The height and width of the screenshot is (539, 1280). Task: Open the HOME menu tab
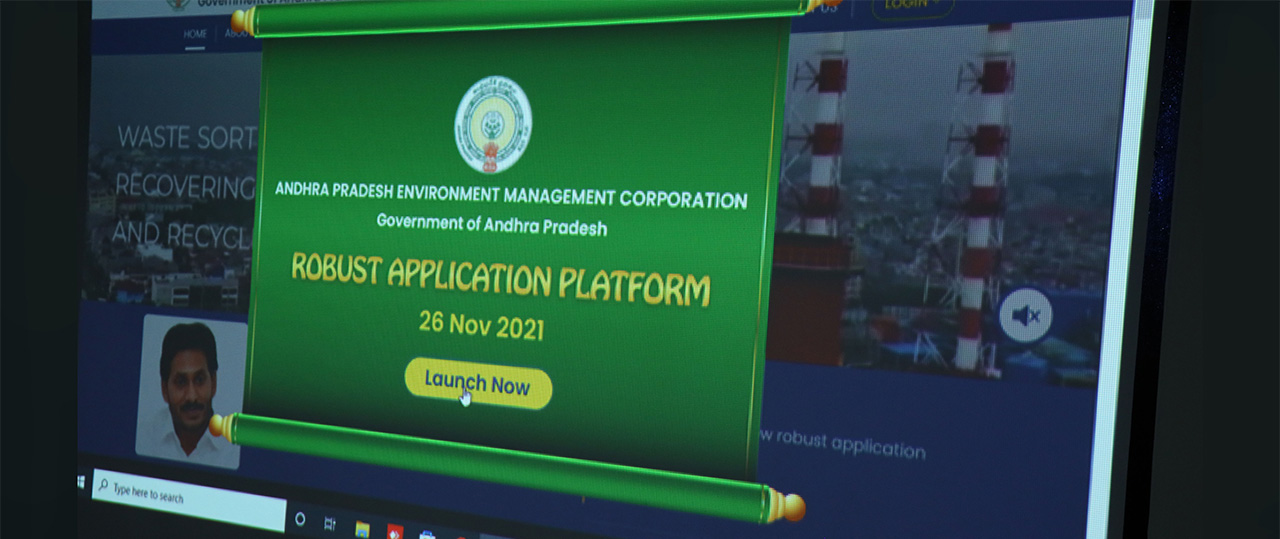coord(195,34)
